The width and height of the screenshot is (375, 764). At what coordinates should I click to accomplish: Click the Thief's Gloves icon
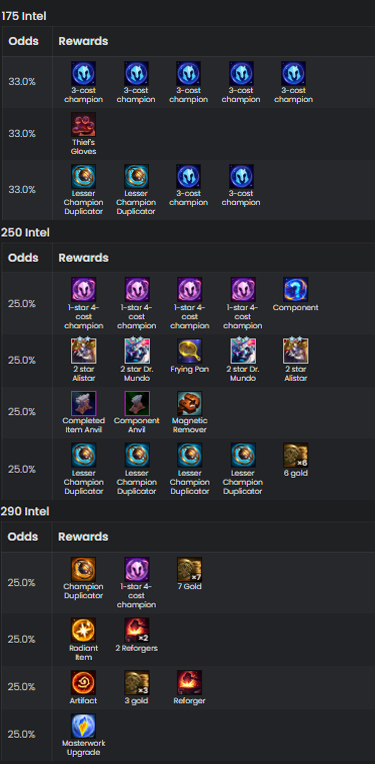(83, 124)
